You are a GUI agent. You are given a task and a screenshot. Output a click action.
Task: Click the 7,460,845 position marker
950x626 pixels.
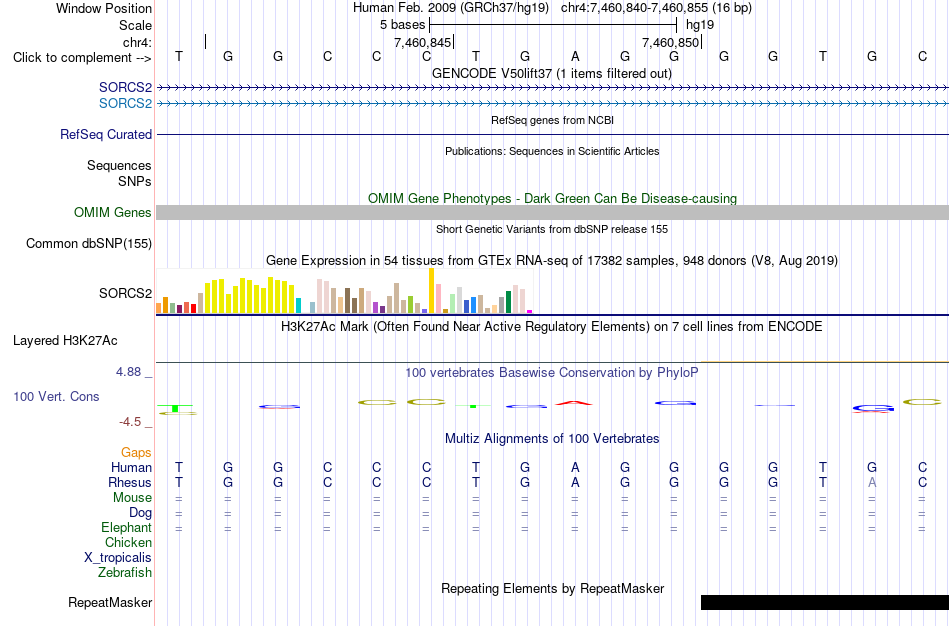pyautogui.click(x=422, y=42)
